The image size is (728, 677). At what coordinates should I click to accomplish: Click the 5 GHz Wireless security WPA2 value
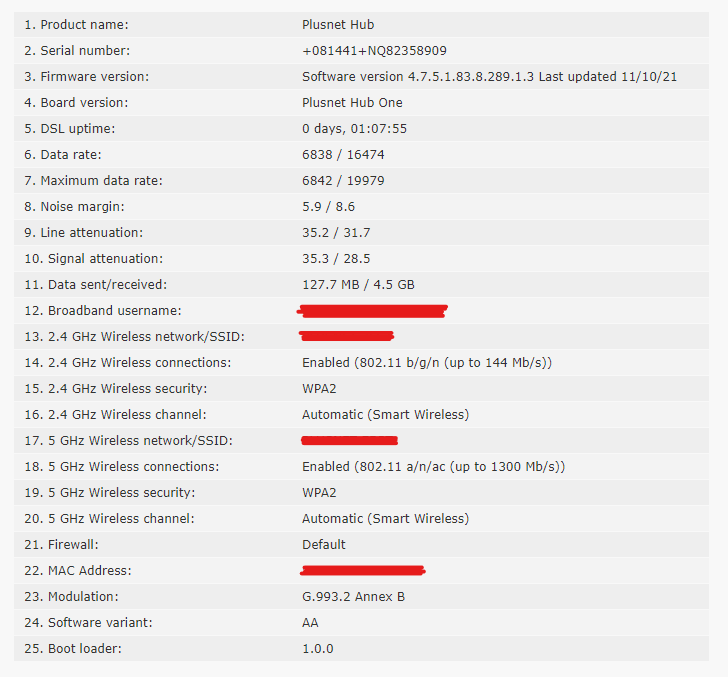tap(319, 492)
